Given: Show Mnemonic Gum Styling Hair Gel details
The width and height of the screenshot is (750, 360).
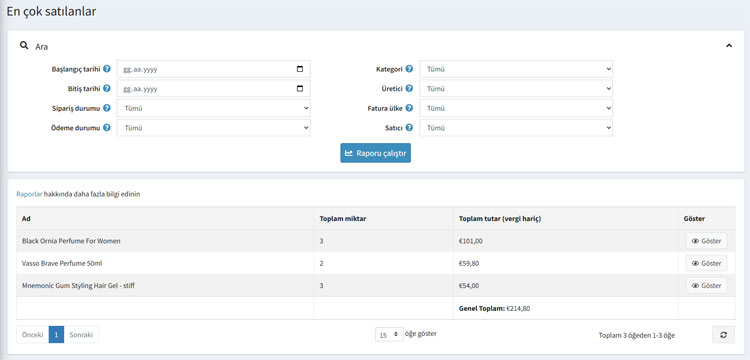Looking at the screenshot, I should tap(706, 285).
